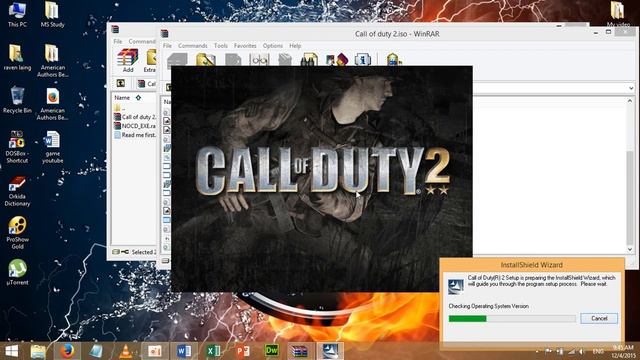The height and width of the screenshot is (360, 640).
Task: Click the greyed Test icon in WinRAR toolbar
Action: (x=233, y=60)
